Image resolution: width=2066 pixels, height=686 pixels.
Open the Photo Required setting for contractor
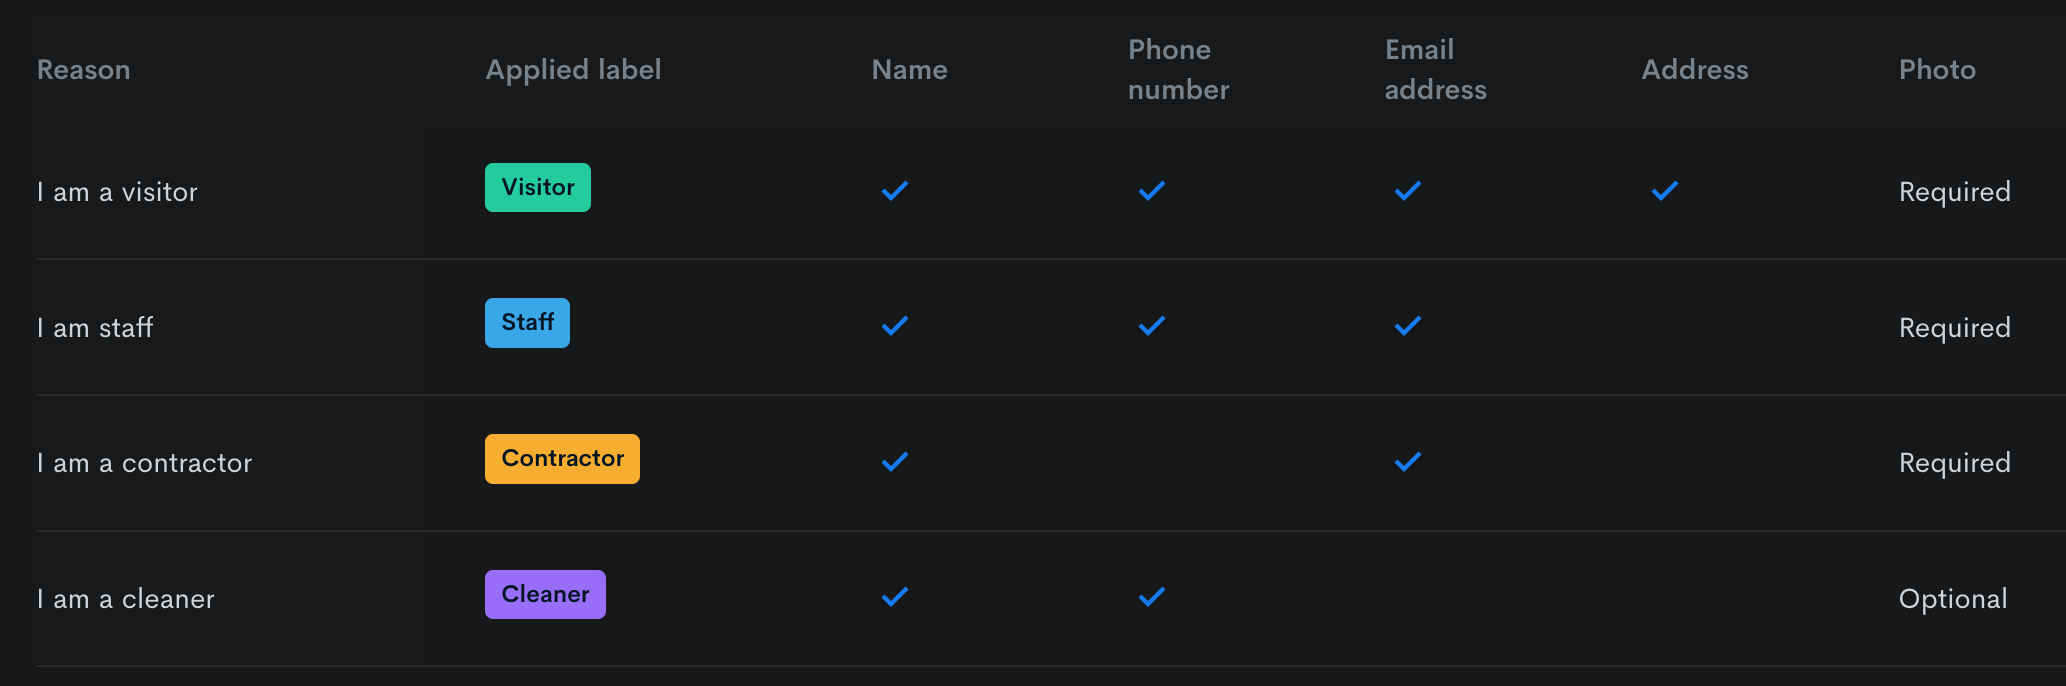click(1954, 463)
